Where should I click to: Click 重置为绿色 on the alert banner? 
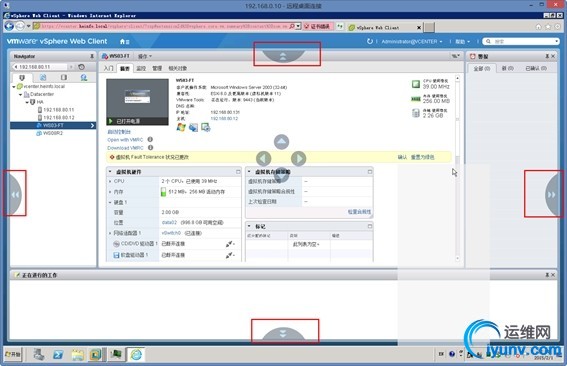pyautogui.click(x=422, y=157)
